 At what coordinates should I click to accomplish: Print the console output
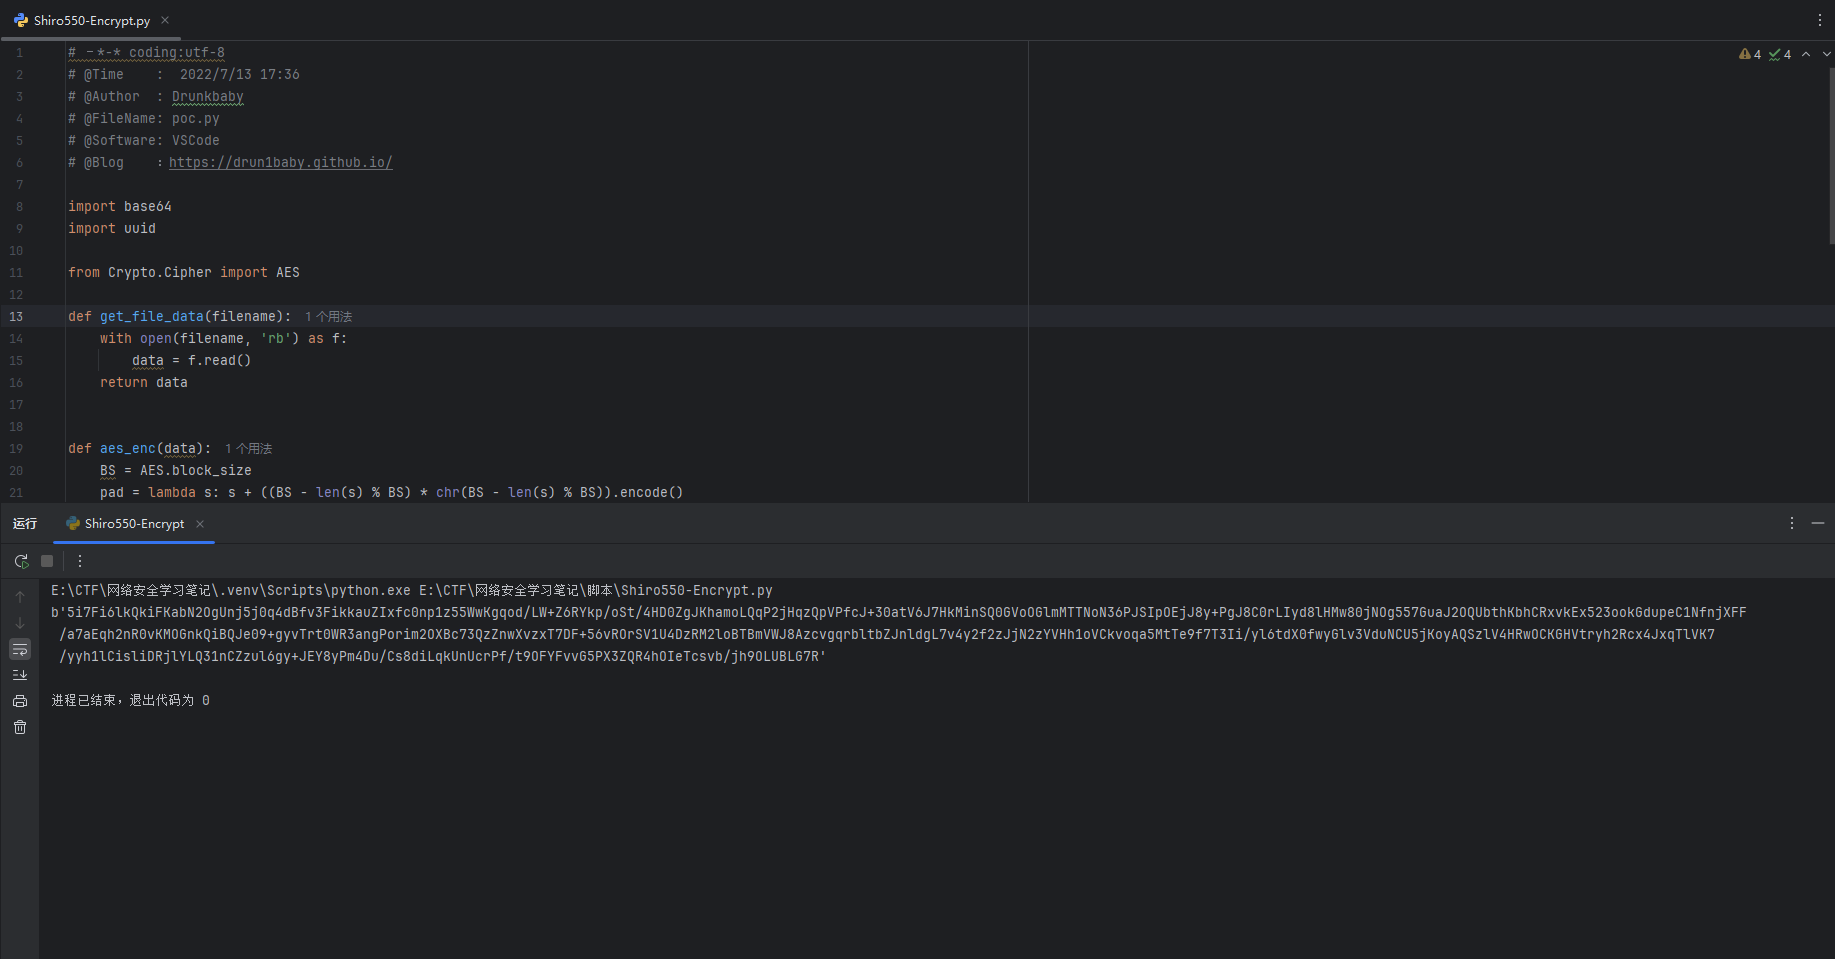click(x=20, y=701)
